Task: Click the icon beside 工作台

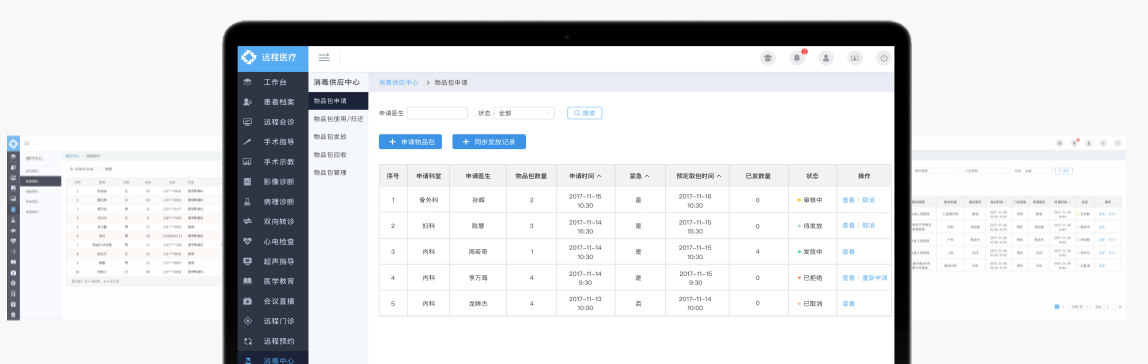Action: [247, 82]
